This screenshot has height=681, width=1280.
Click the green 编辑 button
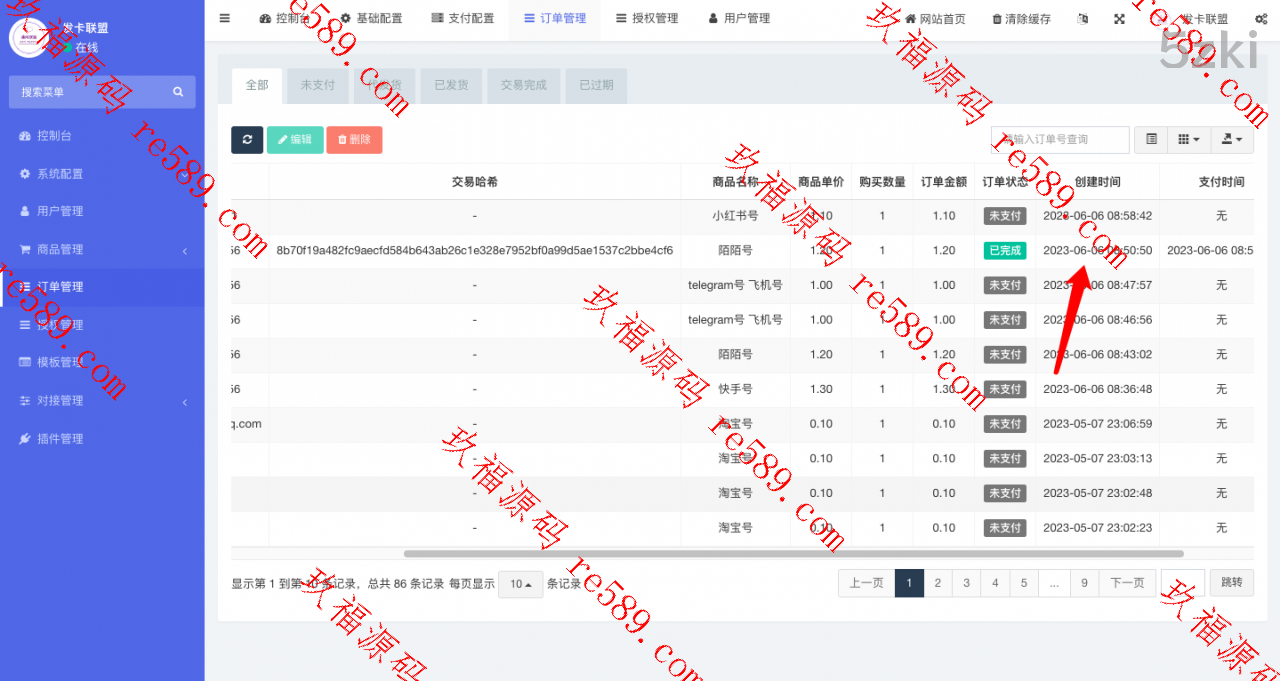(x=294, y=140)
